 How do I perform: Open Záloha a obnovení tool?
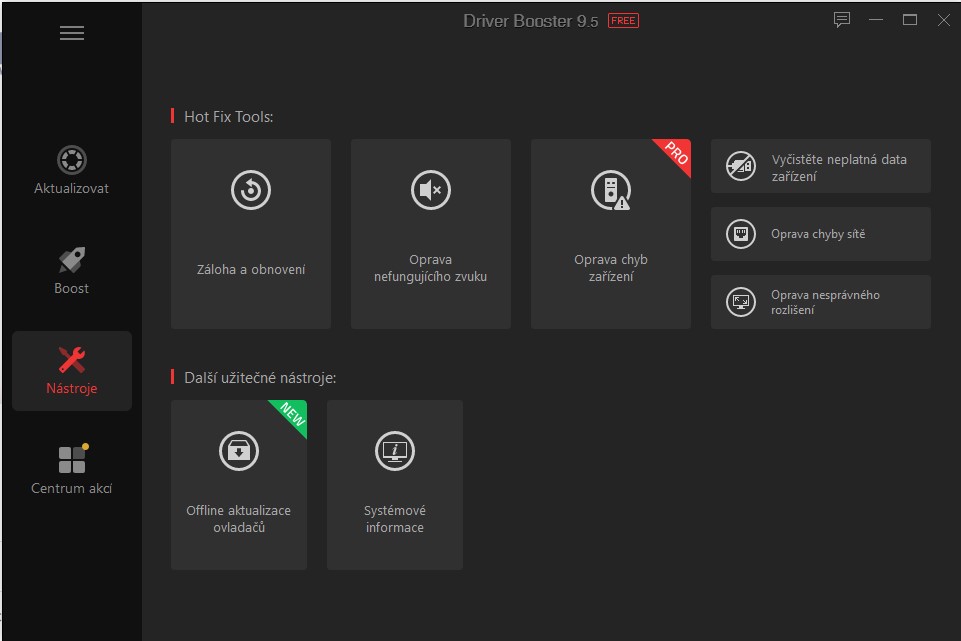coord(251,234)
